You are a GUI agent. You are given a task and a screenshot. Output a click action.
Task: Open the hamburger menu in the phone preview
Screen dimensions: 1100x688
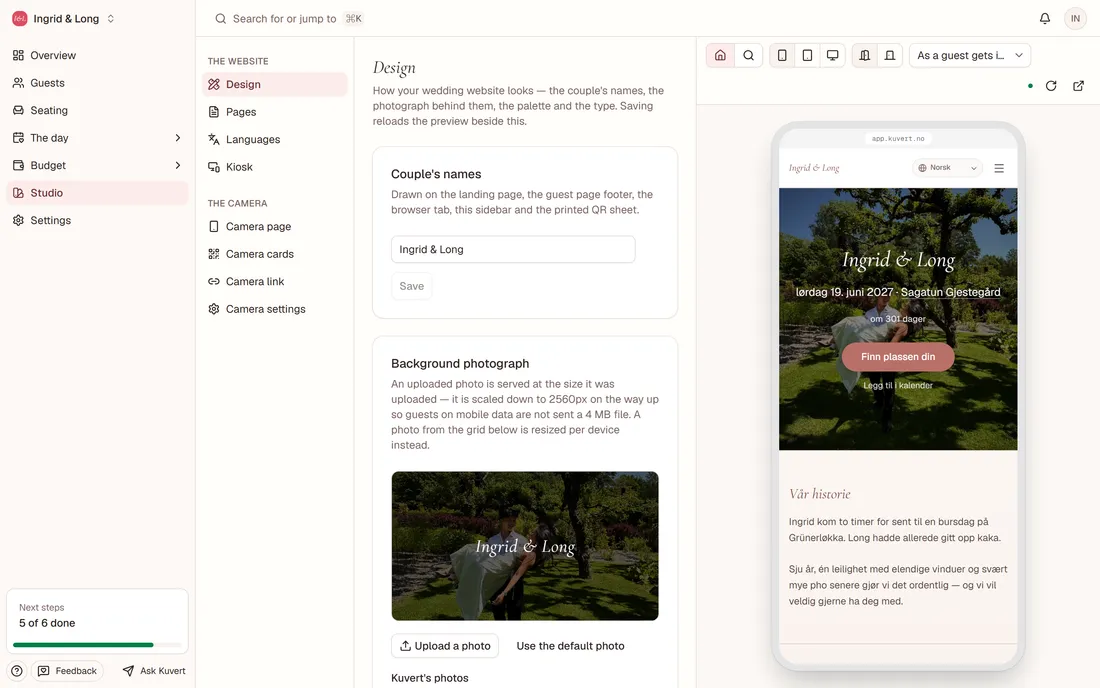pos(999,168)
